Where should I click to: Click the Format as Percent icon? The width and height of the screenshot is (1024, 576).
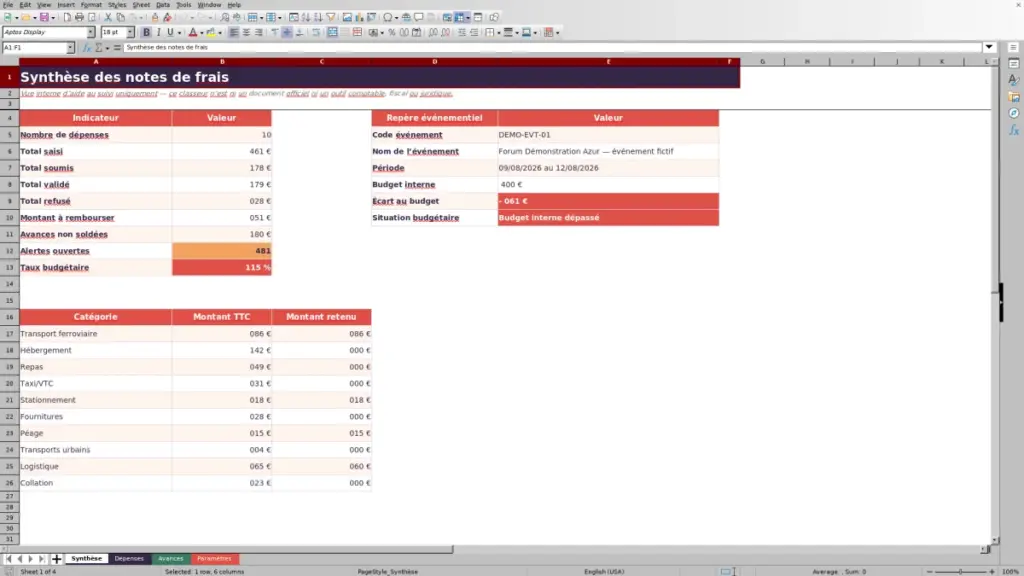click(392, 33)
